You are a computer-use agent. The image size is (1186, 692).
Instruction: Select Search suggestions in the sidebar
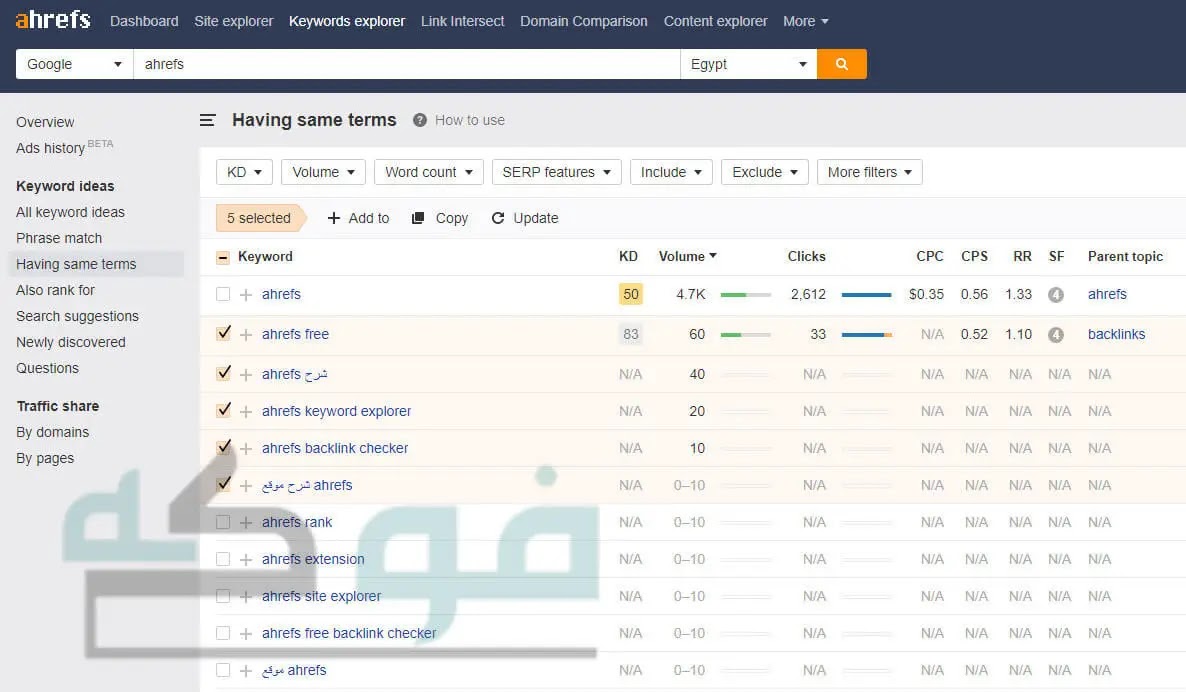click(77, 316)
